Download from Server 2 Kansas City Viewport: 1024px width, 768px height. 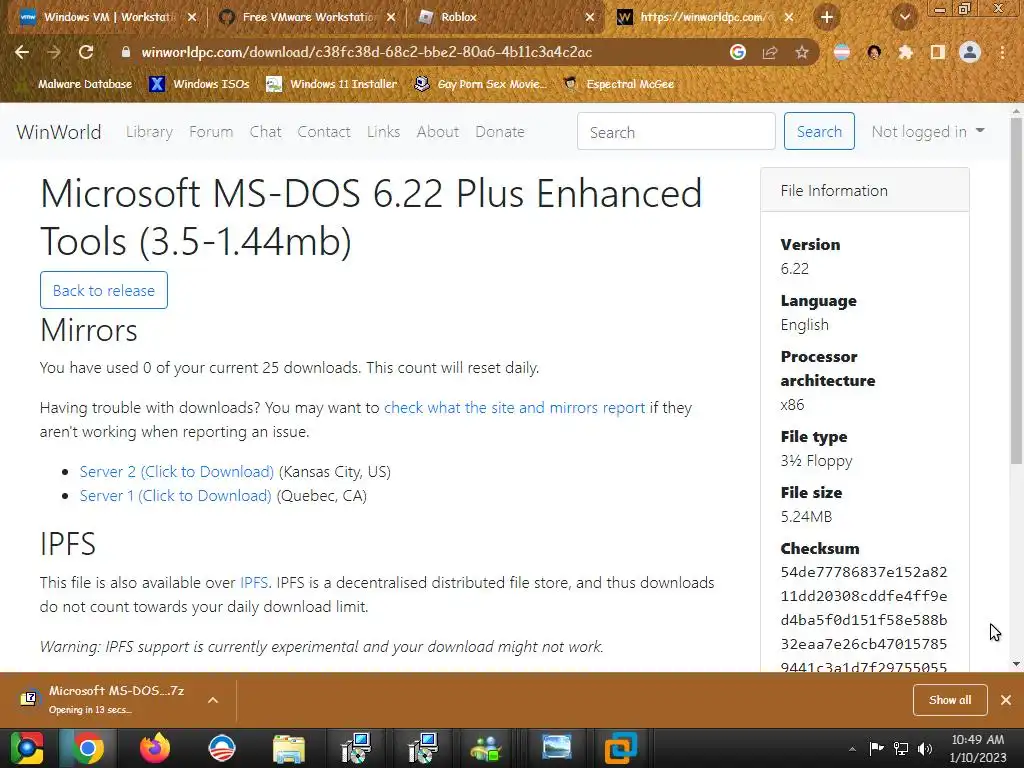[x=176, y=472]
